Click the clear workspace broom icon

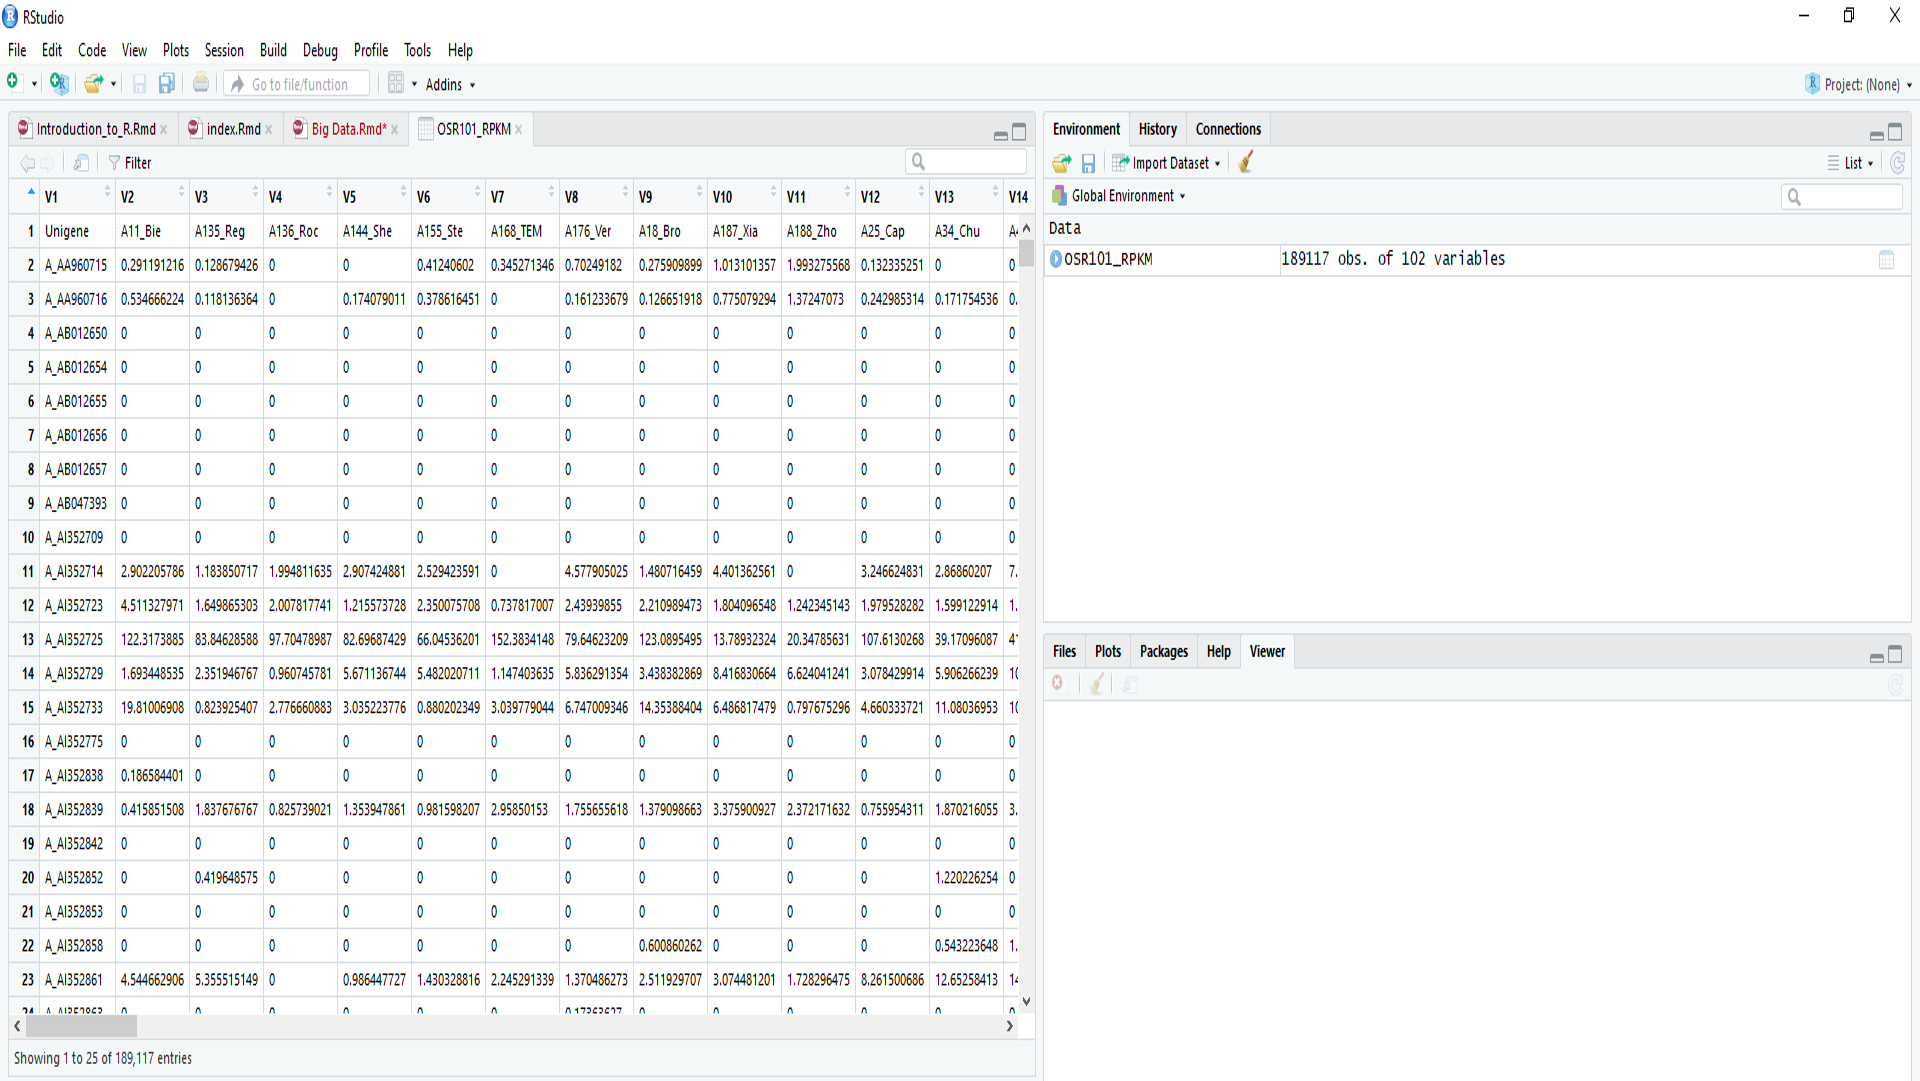click(1246, 163)
